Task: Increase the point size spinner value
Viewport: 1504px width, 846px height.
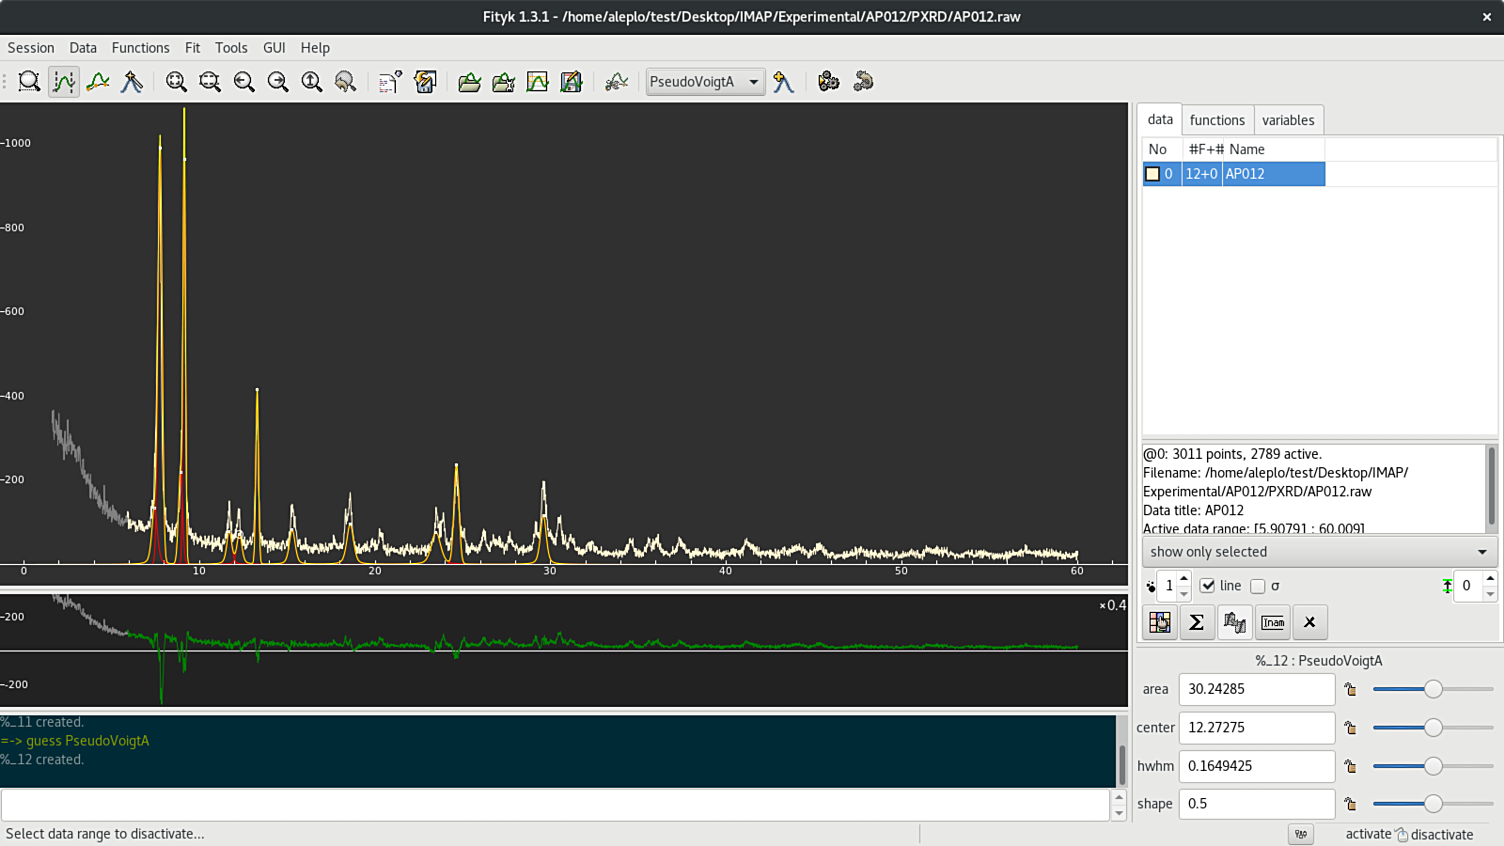Action: tap(1184, 579)
